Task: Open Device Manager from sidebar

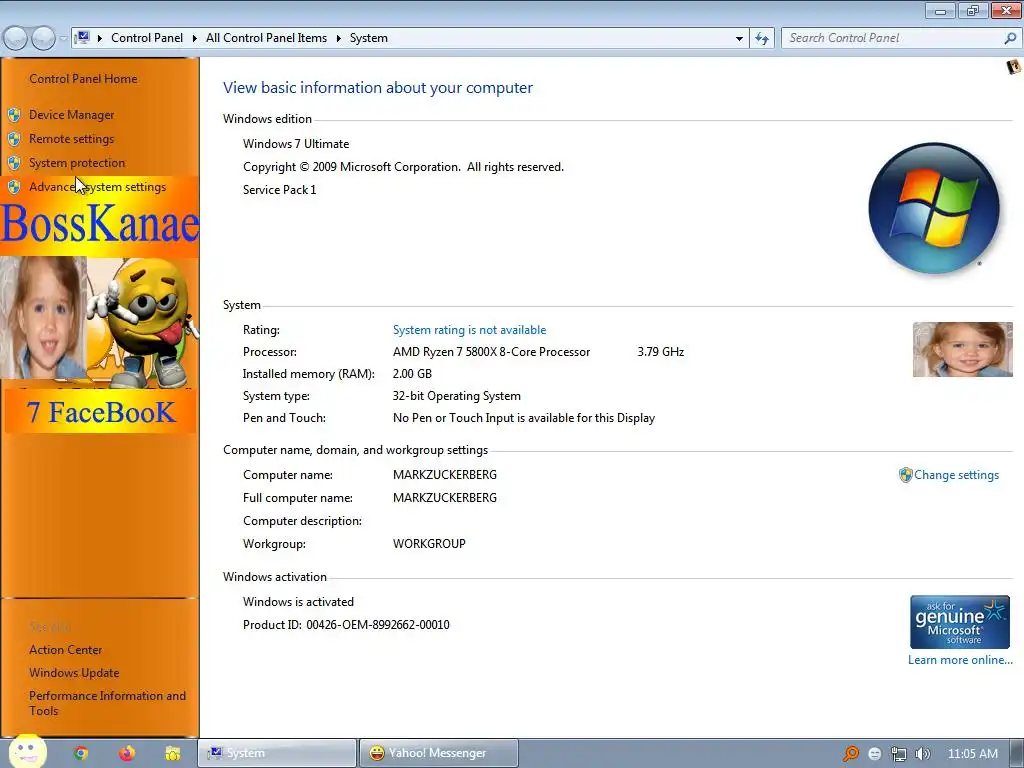Action: point(71,115)
